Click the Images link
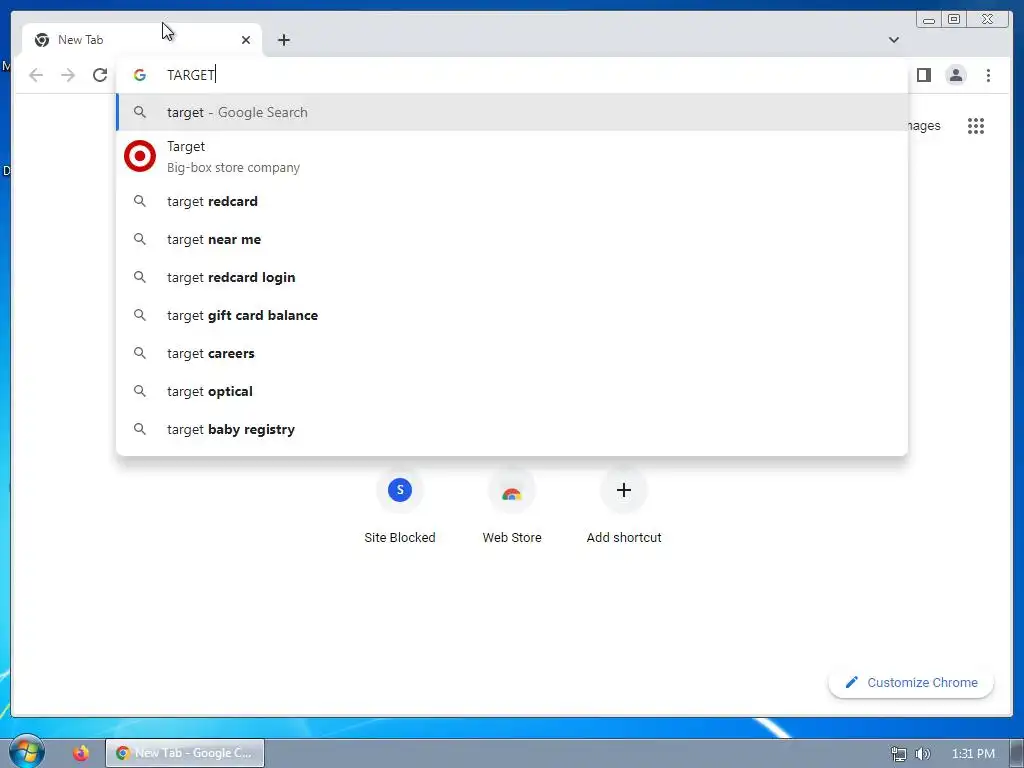This screenshot has width=1024, height=768. tap(923, 125)
